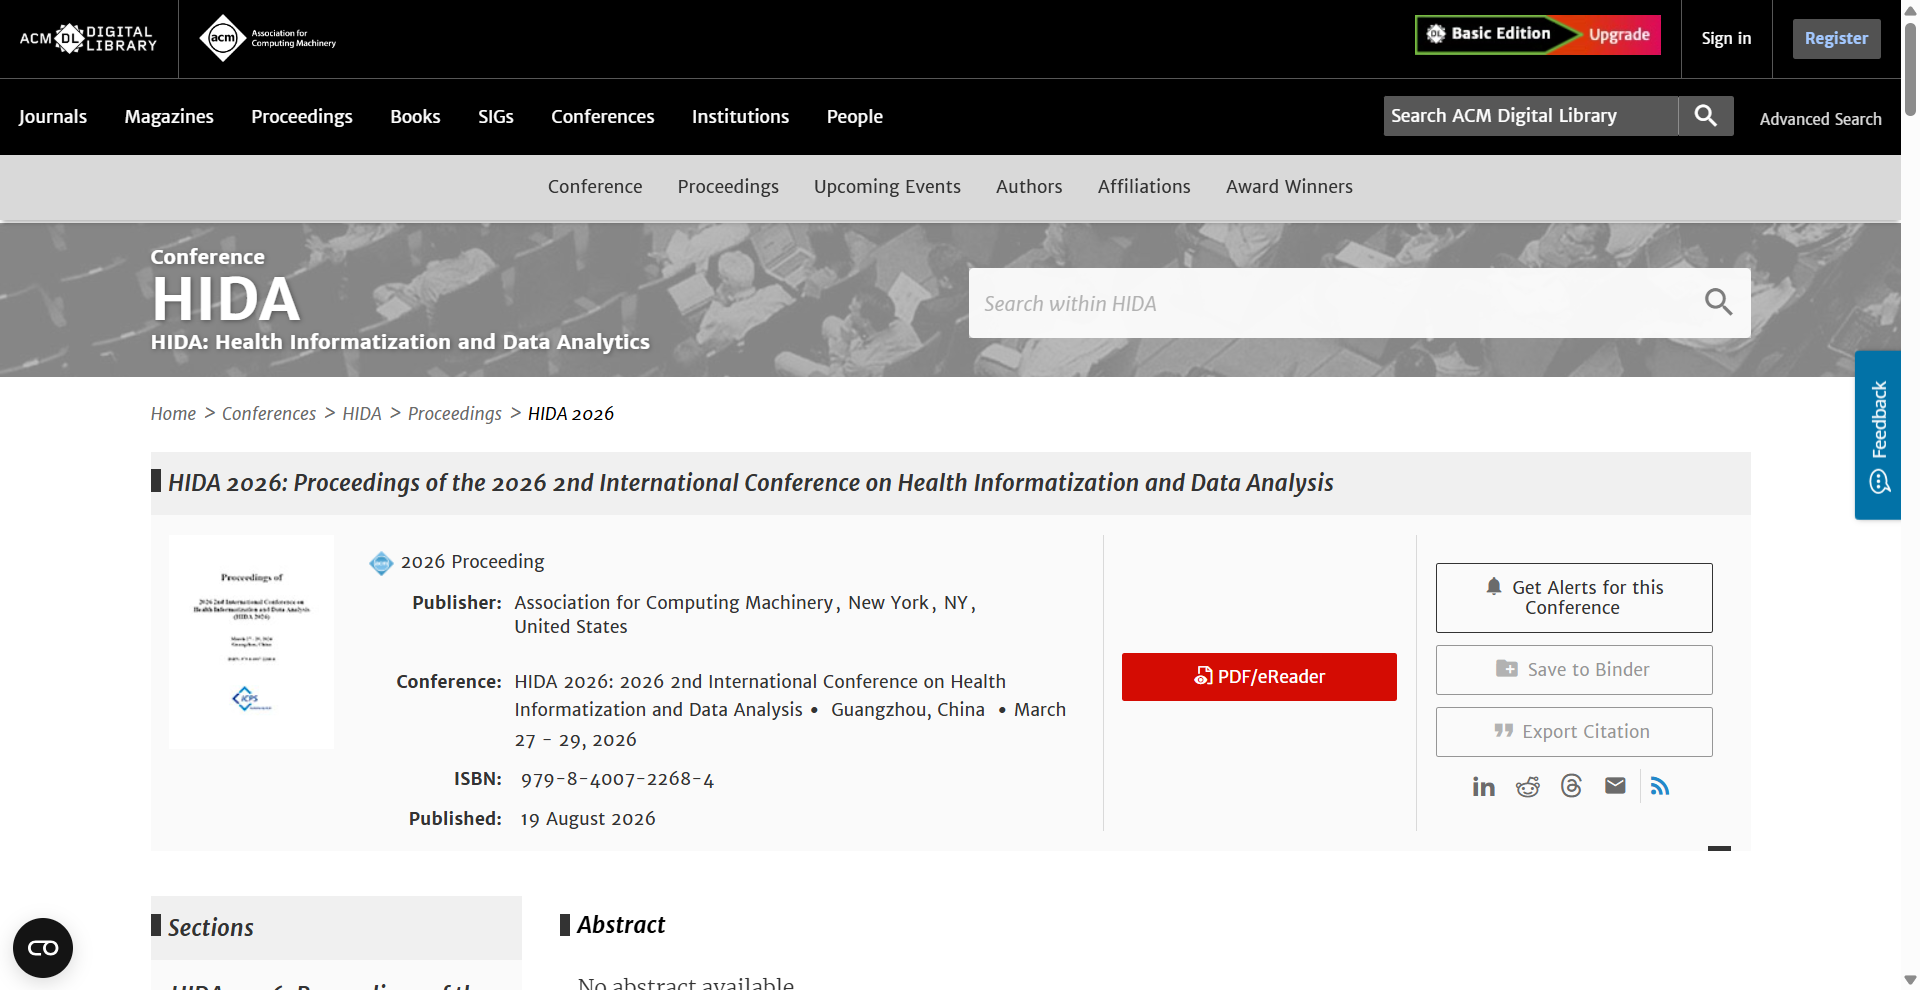Image resolution: width=1920 pixels, height=990 pixels.
Task: Open Advanced Search link
Action: (x=1820, y=119)
